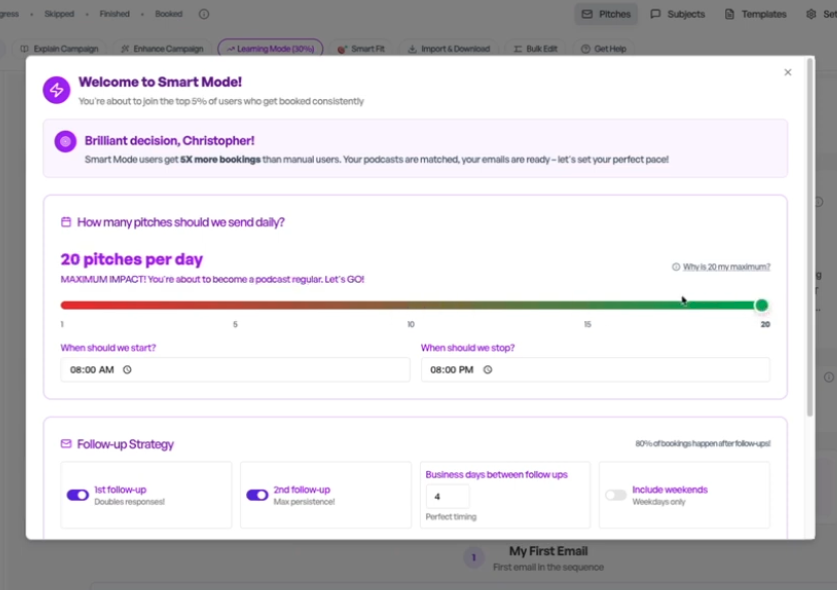Click the Enhance Campaign button
The height and width of the screenshot is (590, 837).
click(x=162, y=49)
